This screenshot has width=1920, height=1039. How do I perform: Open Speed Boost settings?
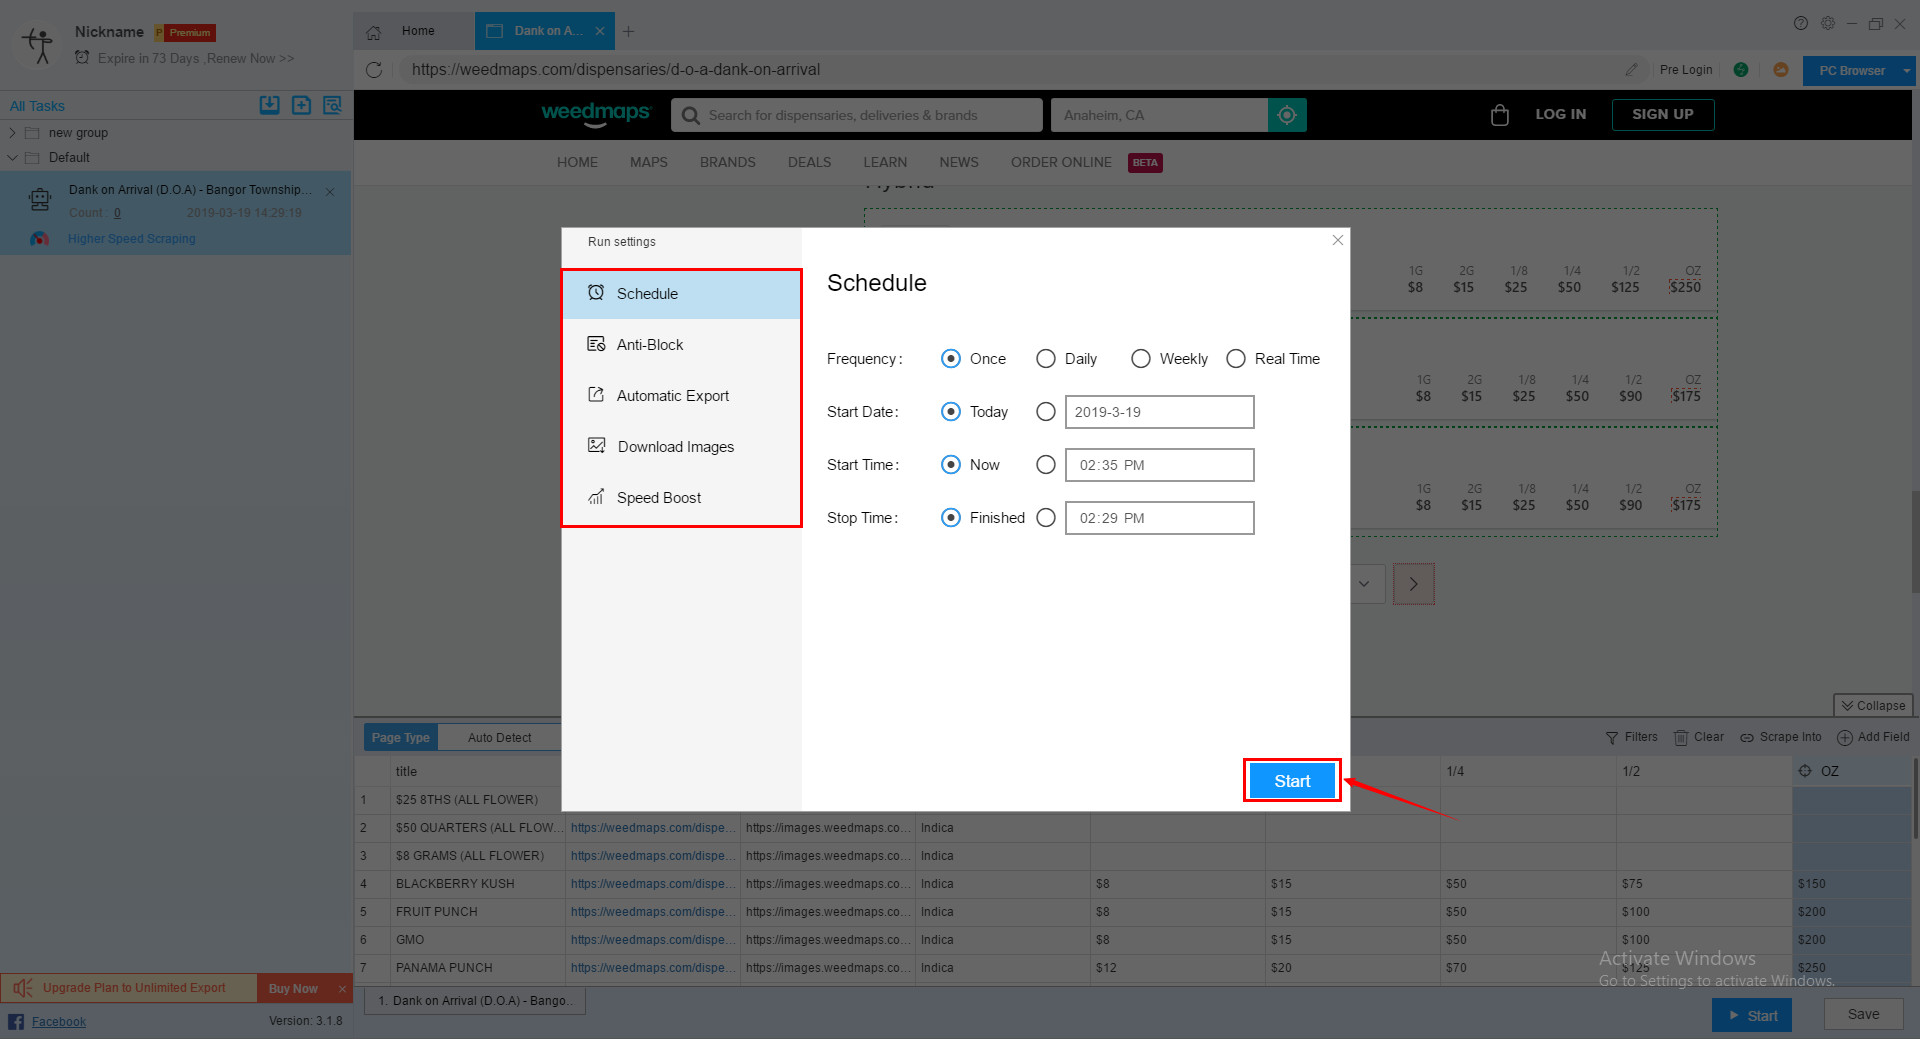tap(681, 497)
